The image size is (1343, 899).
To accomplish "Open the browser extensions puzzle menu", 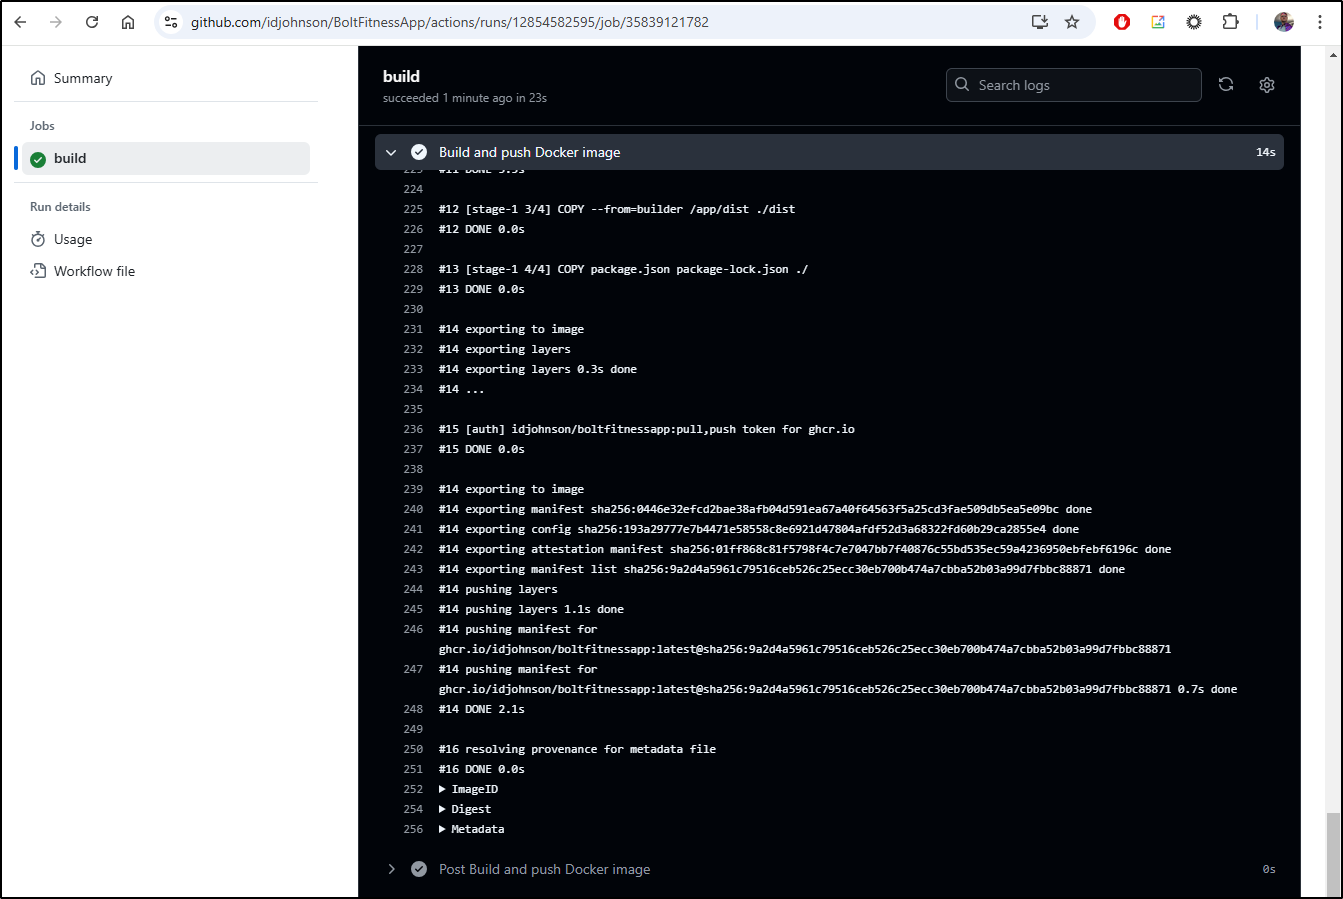I will [1230, 22].
